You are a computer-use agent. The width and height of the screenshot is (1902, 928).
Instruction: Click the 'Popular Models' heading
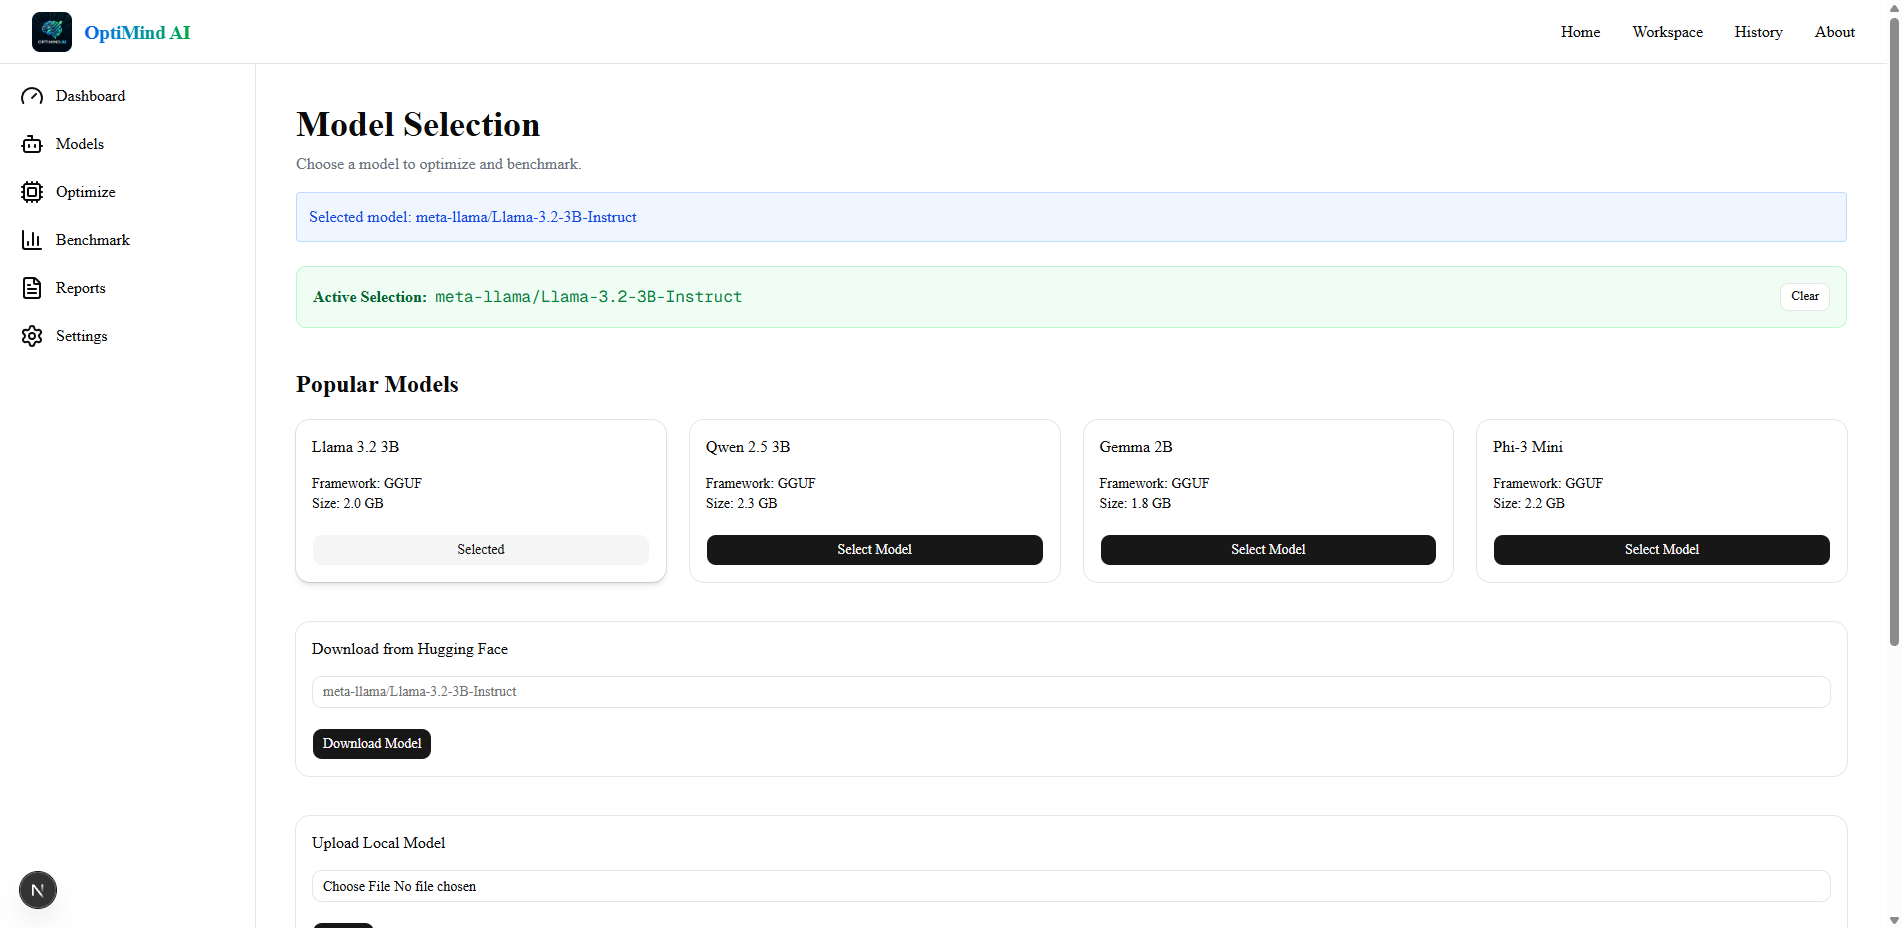377,384
